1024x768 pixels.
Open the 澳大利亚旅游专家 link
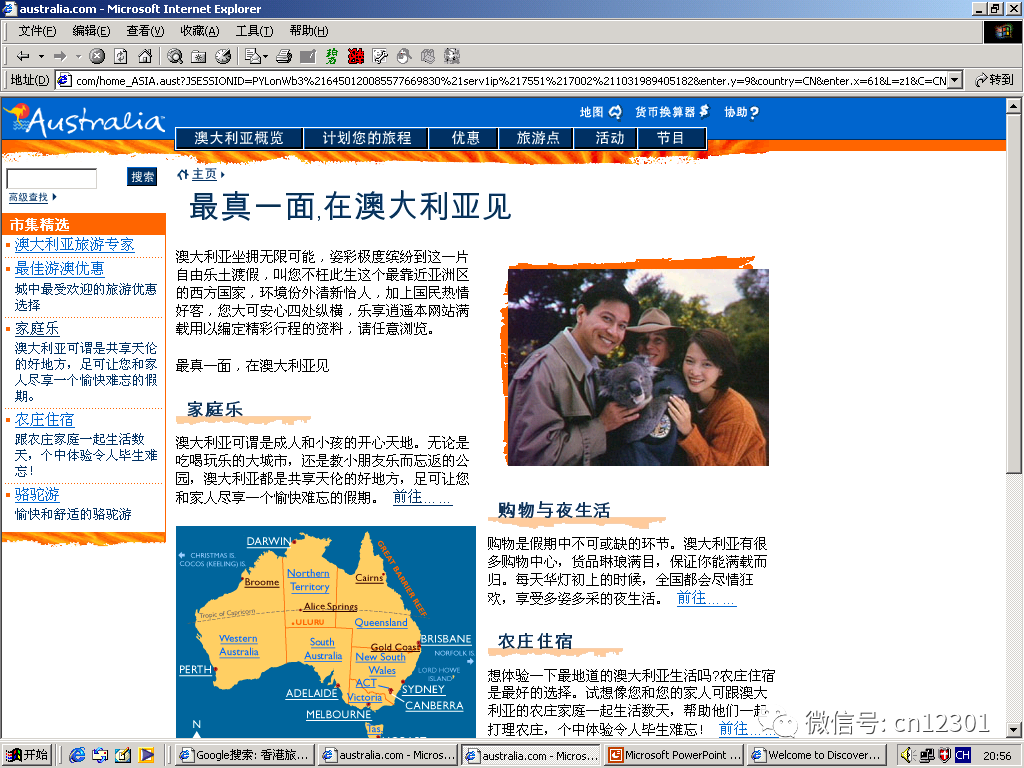pos(74,244)
